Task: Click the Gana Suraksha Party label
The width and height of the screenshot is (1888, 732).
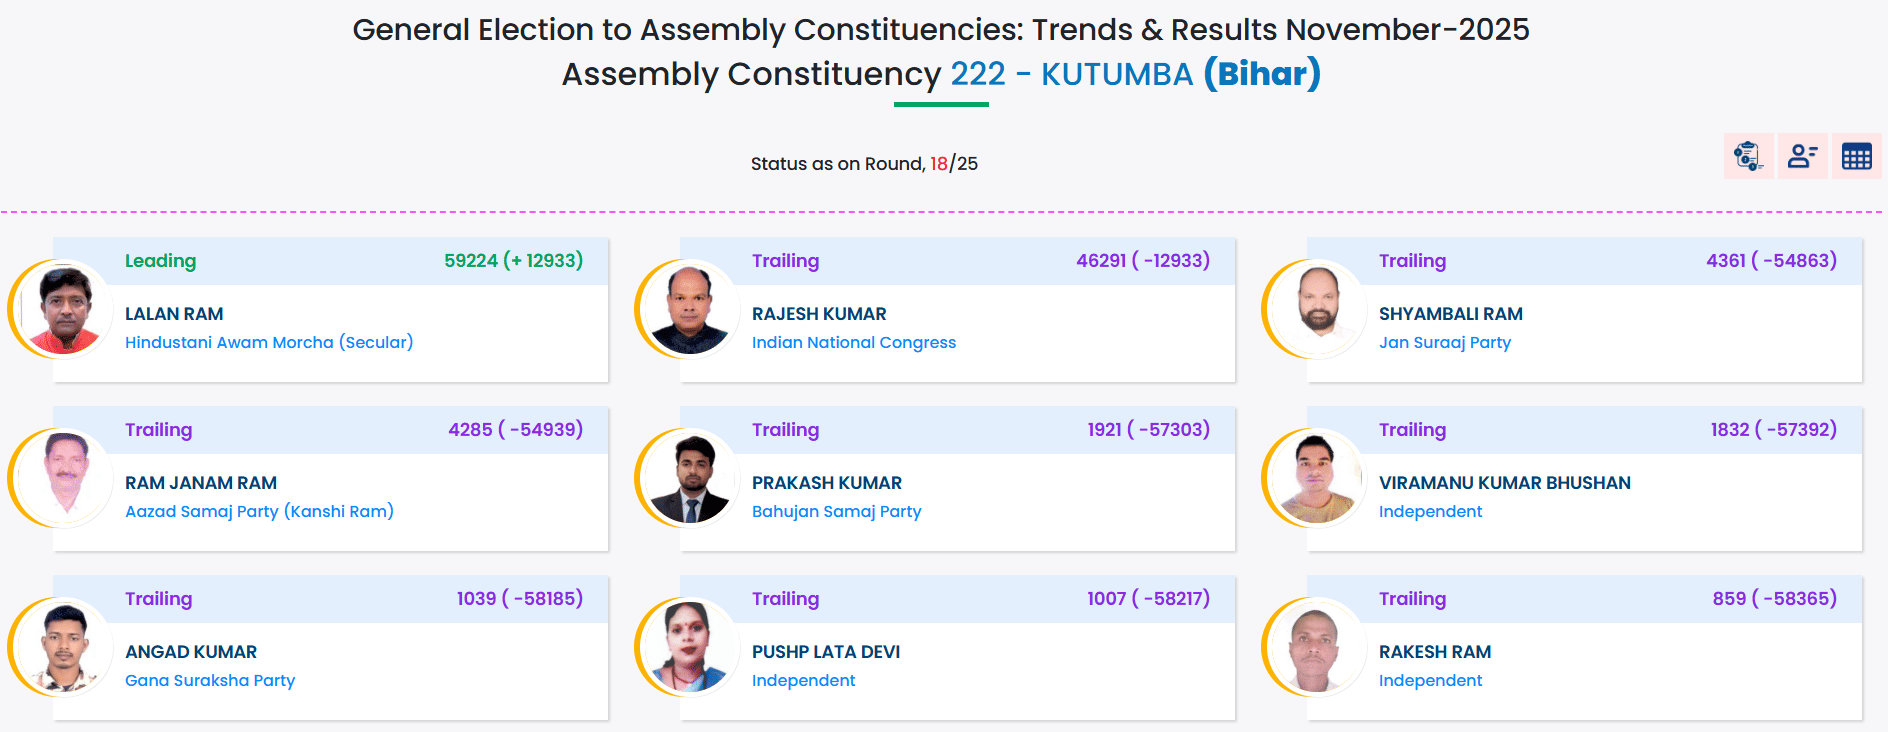Action: (210, 680)
